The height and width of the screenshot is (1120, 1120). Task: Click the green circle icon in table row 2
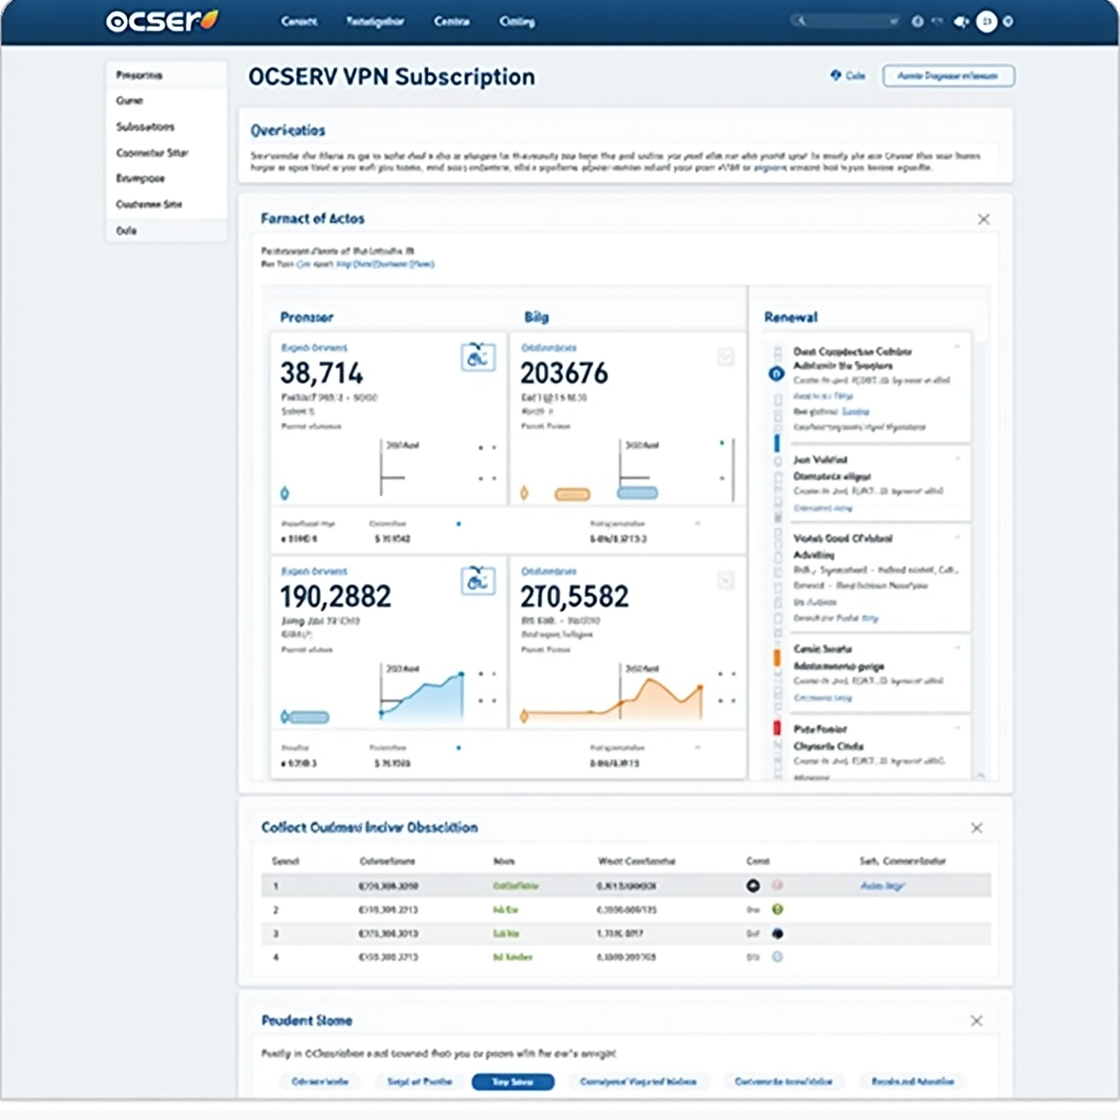[777, 909]
